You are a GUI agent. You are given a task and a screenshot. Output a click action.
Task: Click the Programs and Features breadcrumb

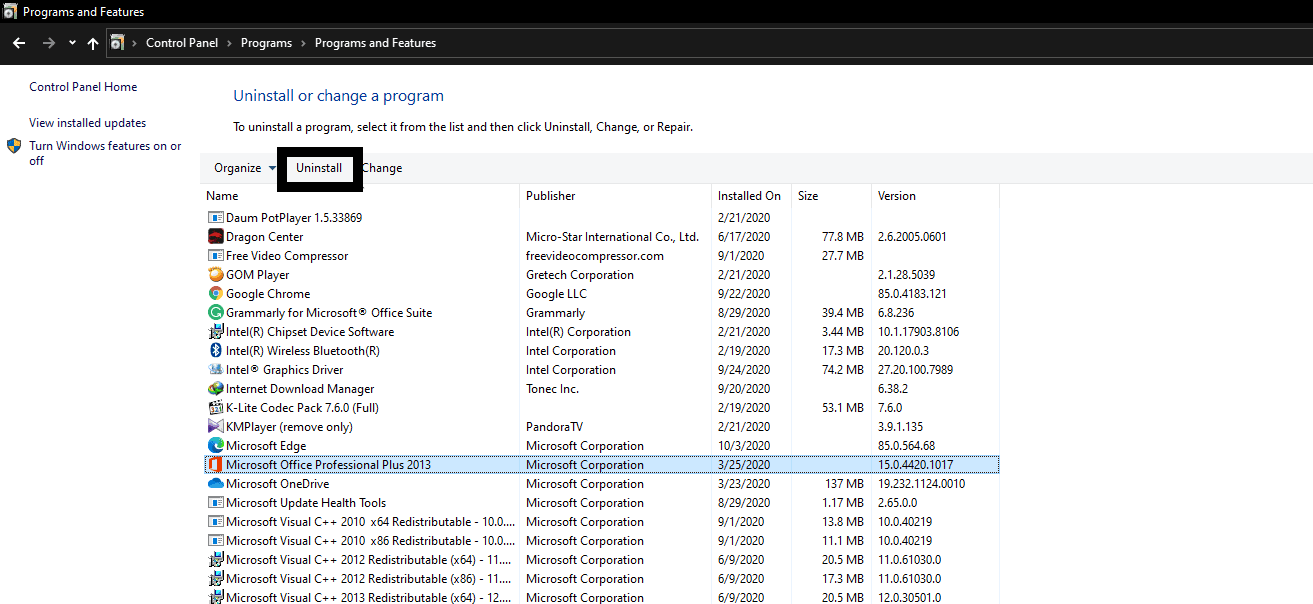(x=375, y=43)
